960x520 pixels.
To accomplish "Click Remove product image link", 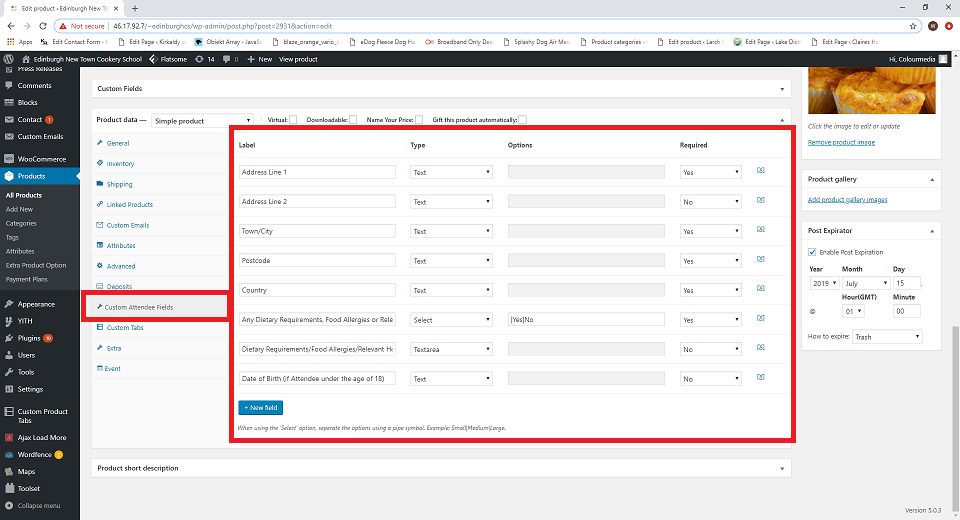I will pos(841,143).
